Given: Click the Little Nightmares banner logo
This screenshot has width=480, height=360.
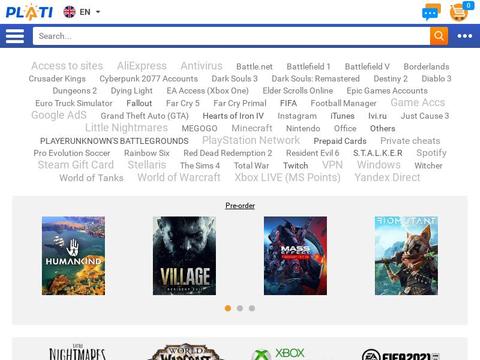Looking at the screenshot, I should [x=77, y=352].
